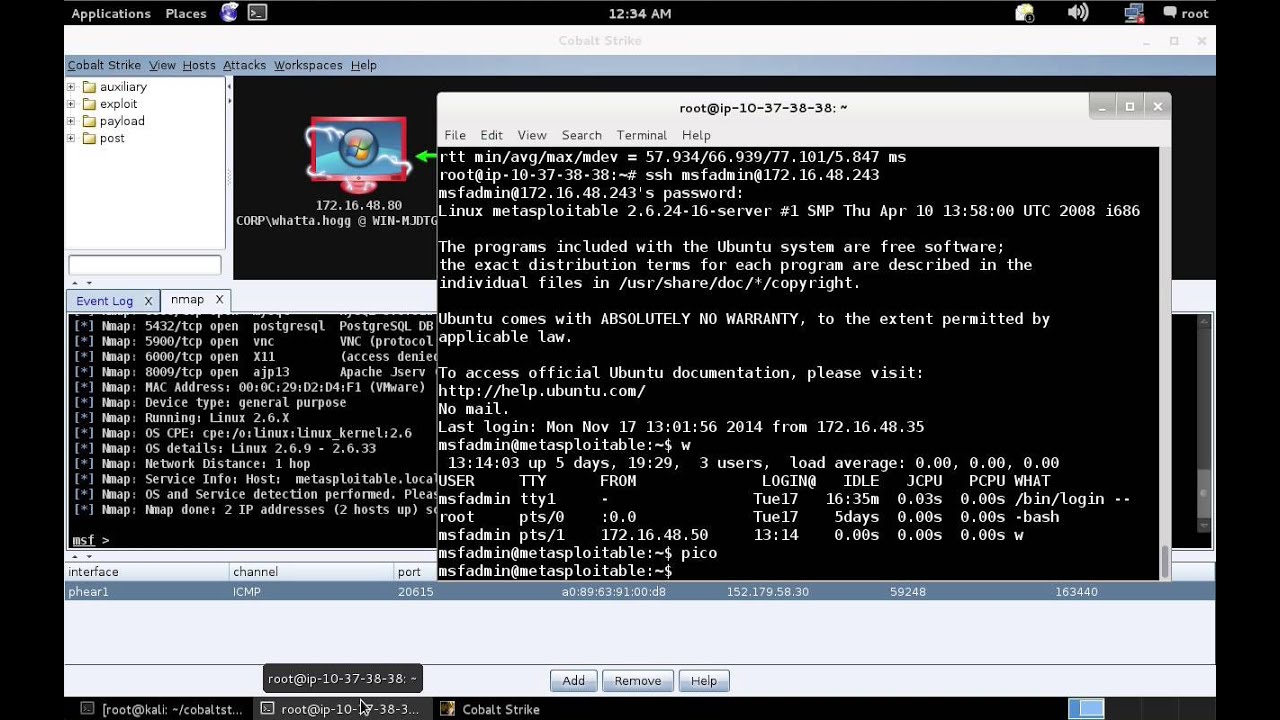Open the Iceweasel browser launcher icon
Viewport: 1280px width, 720px height.
tap(230, 13)
